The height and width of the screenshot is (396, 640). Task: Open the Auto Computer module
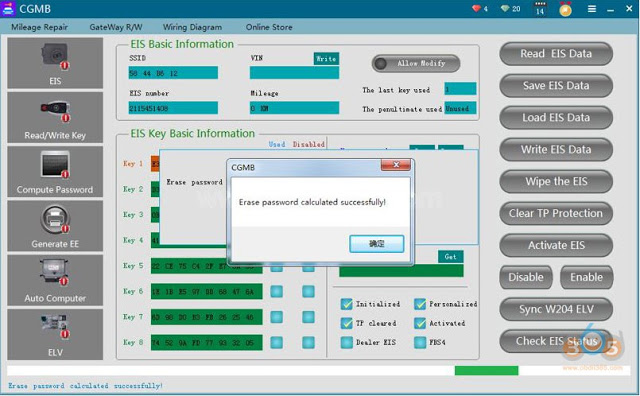55,280
